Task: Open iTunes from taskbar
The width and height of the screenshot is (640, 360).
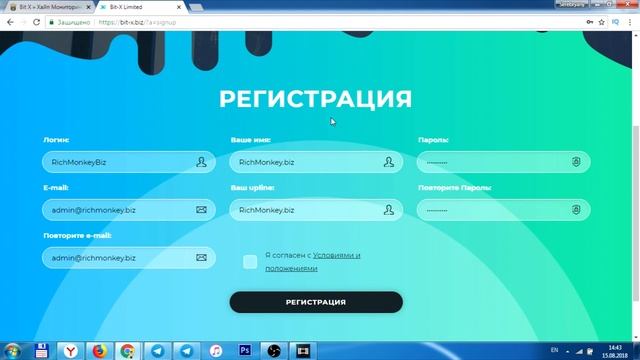Action: click(216, 351)
